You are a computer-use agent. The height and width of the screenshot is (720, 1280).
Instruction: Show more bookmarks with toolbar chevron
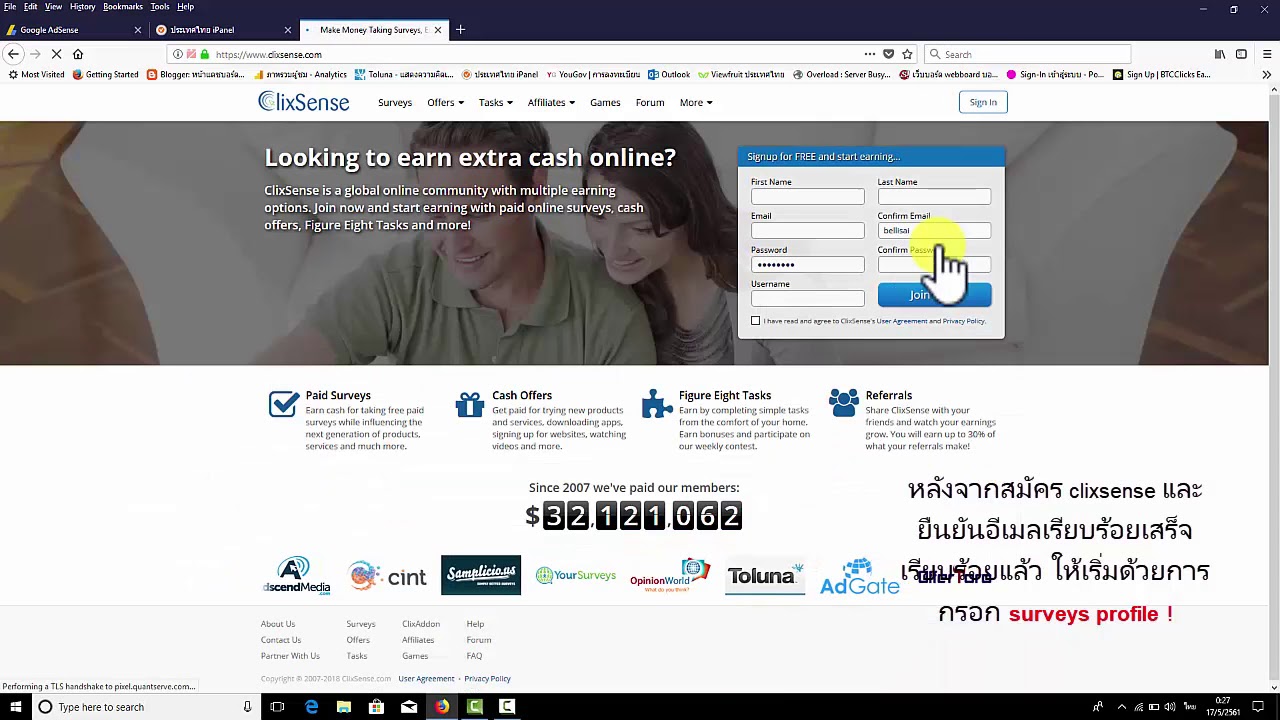click(1266, 74)
